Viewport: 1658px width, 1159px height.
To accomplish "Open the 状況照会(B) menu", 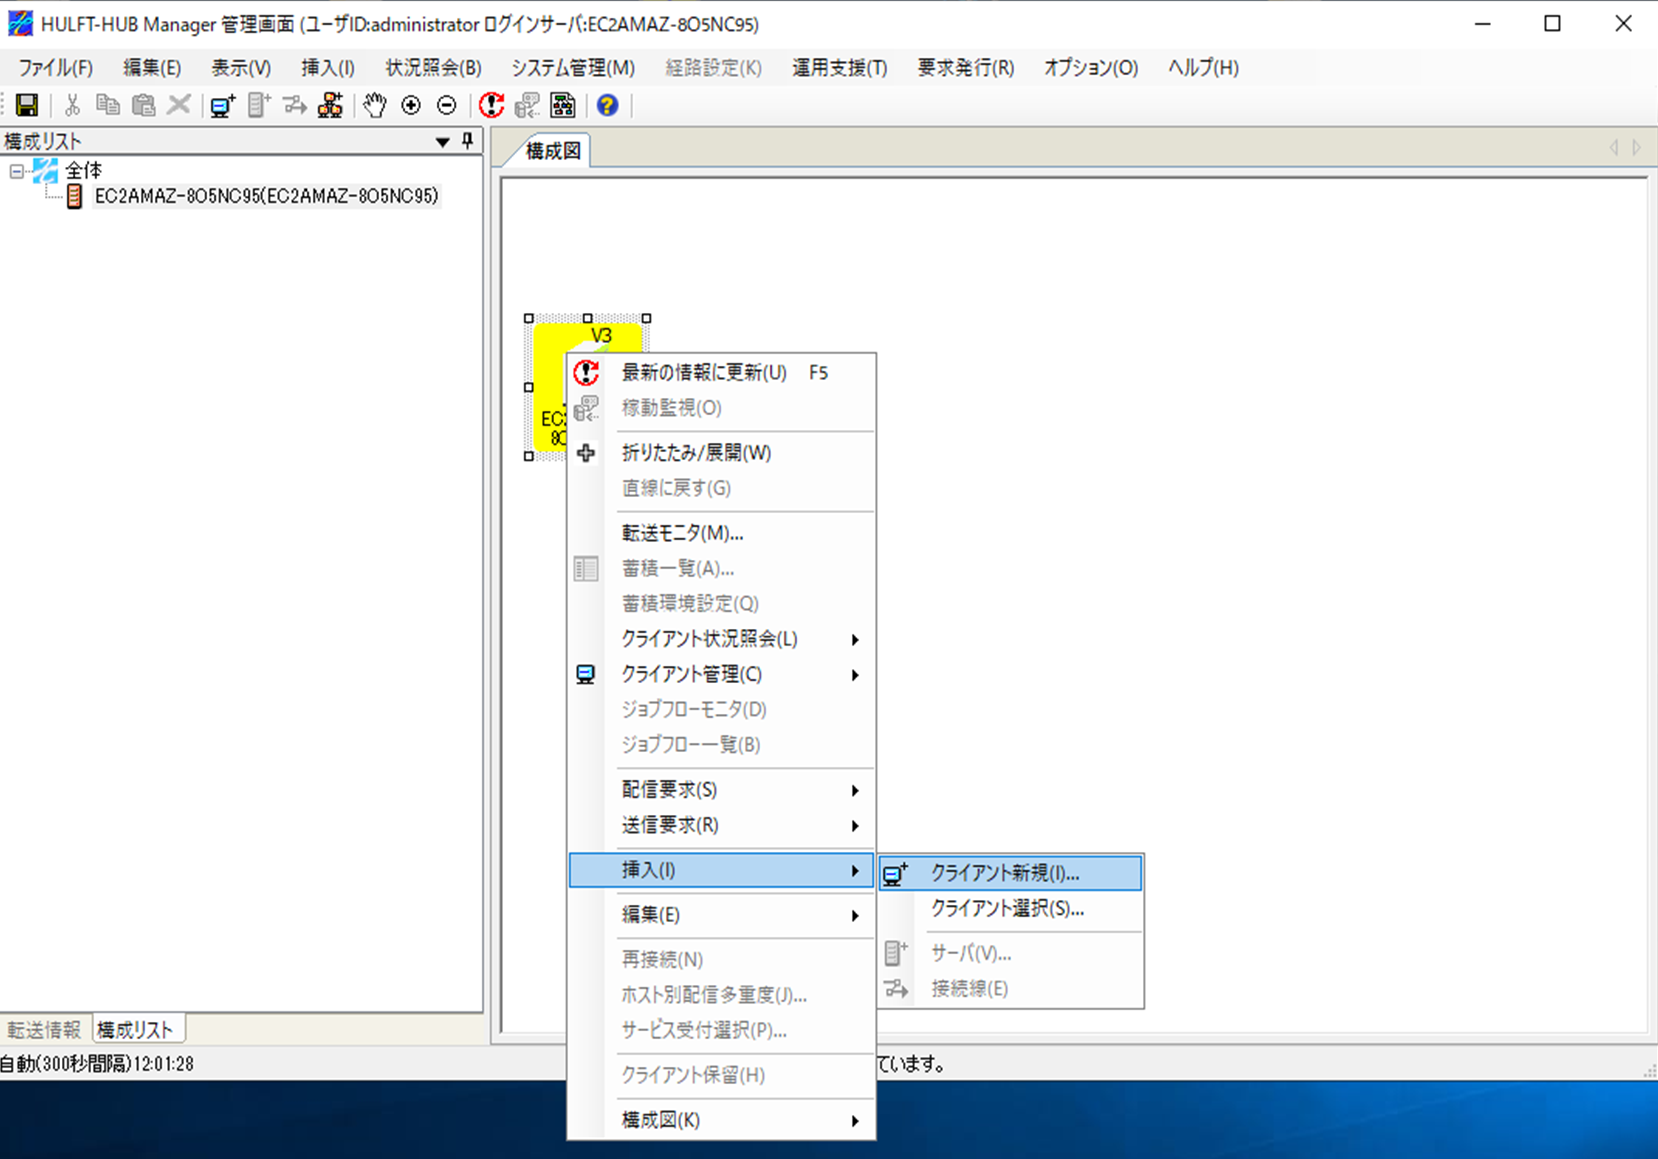I will click(x=433, y=67).
